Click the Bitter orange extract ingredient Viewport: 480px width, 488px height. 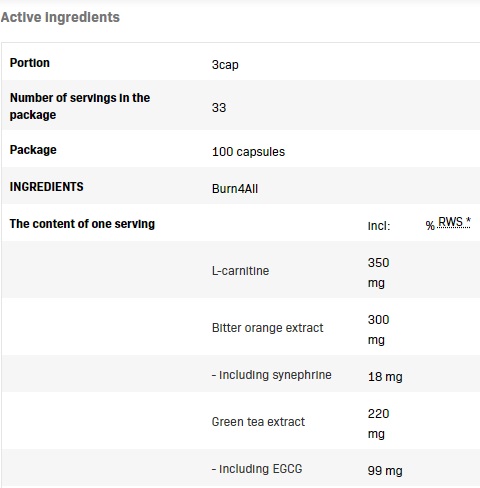[267, 328]
